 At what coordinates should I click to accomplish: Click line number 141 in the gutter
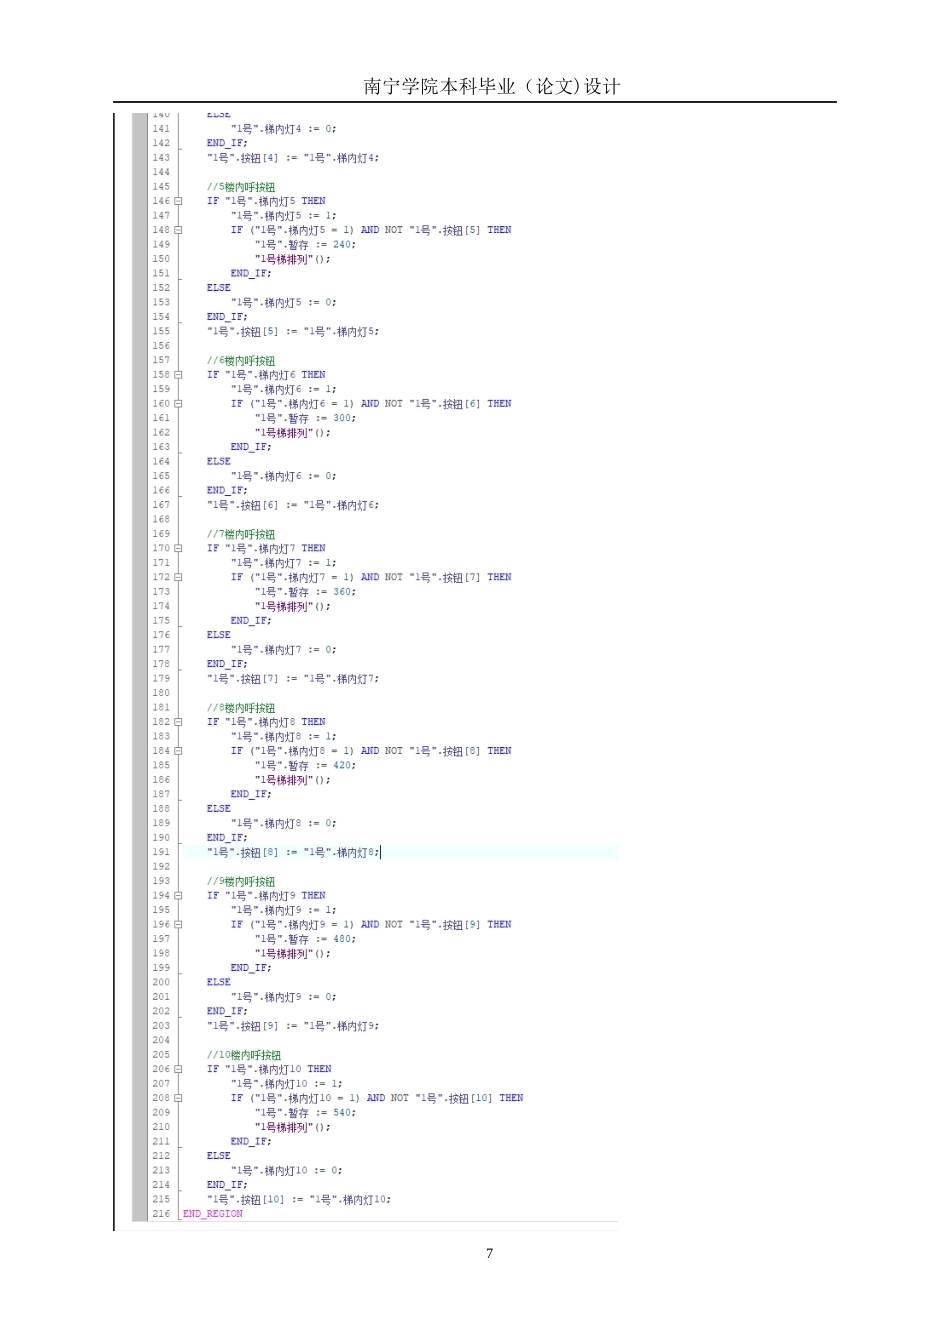(x=161, y=129)
